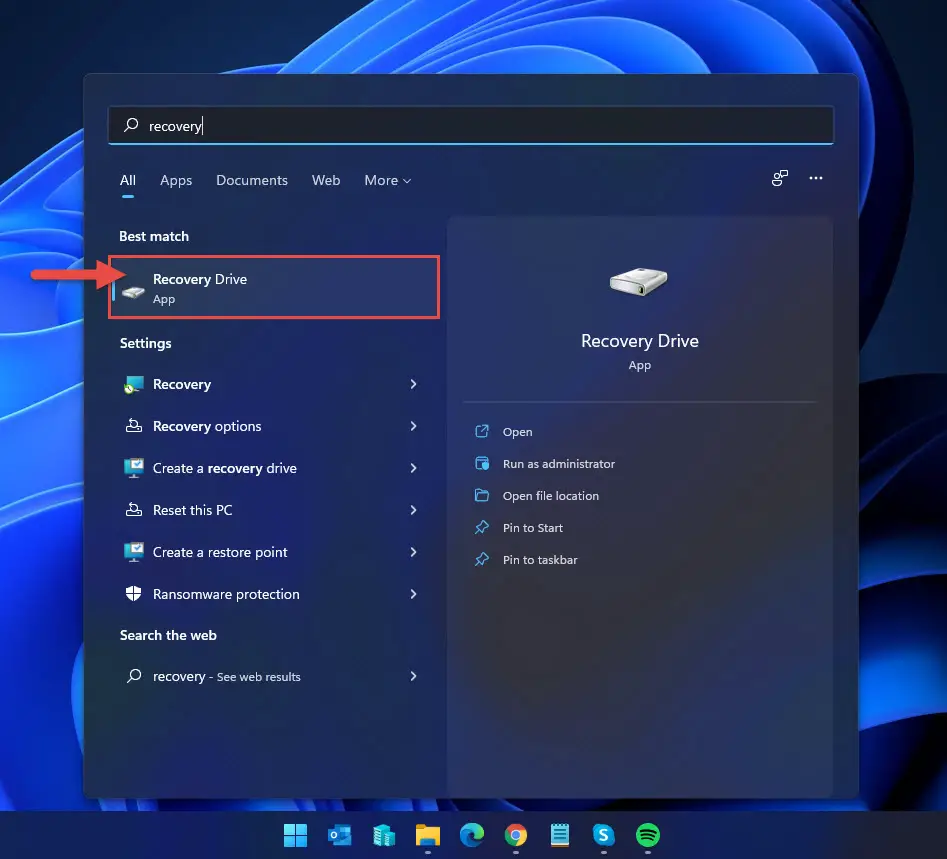Expand the More dropdown filter
Image resolution: width=947 pixels, height=859 pixels.
pyautogui.click(x=387, y=180)
